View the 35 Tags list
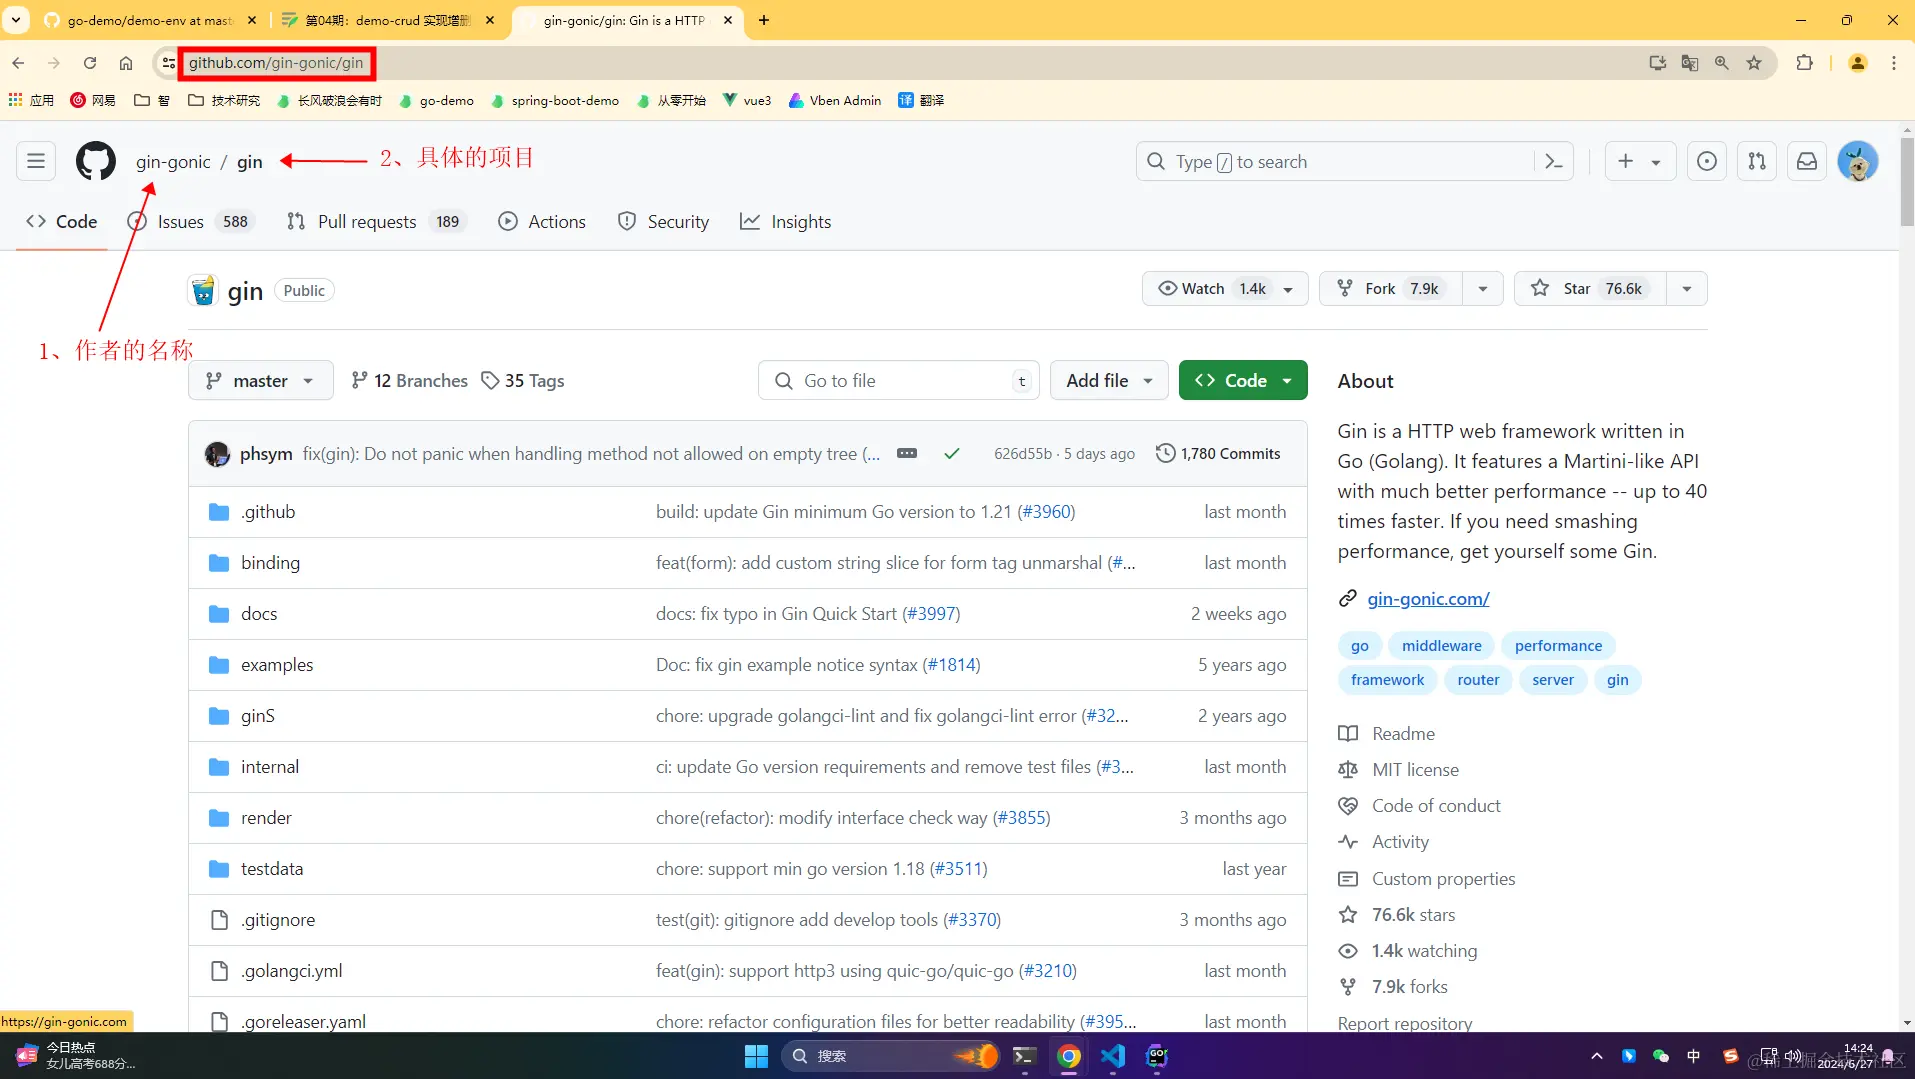 [x=522, y=381]
